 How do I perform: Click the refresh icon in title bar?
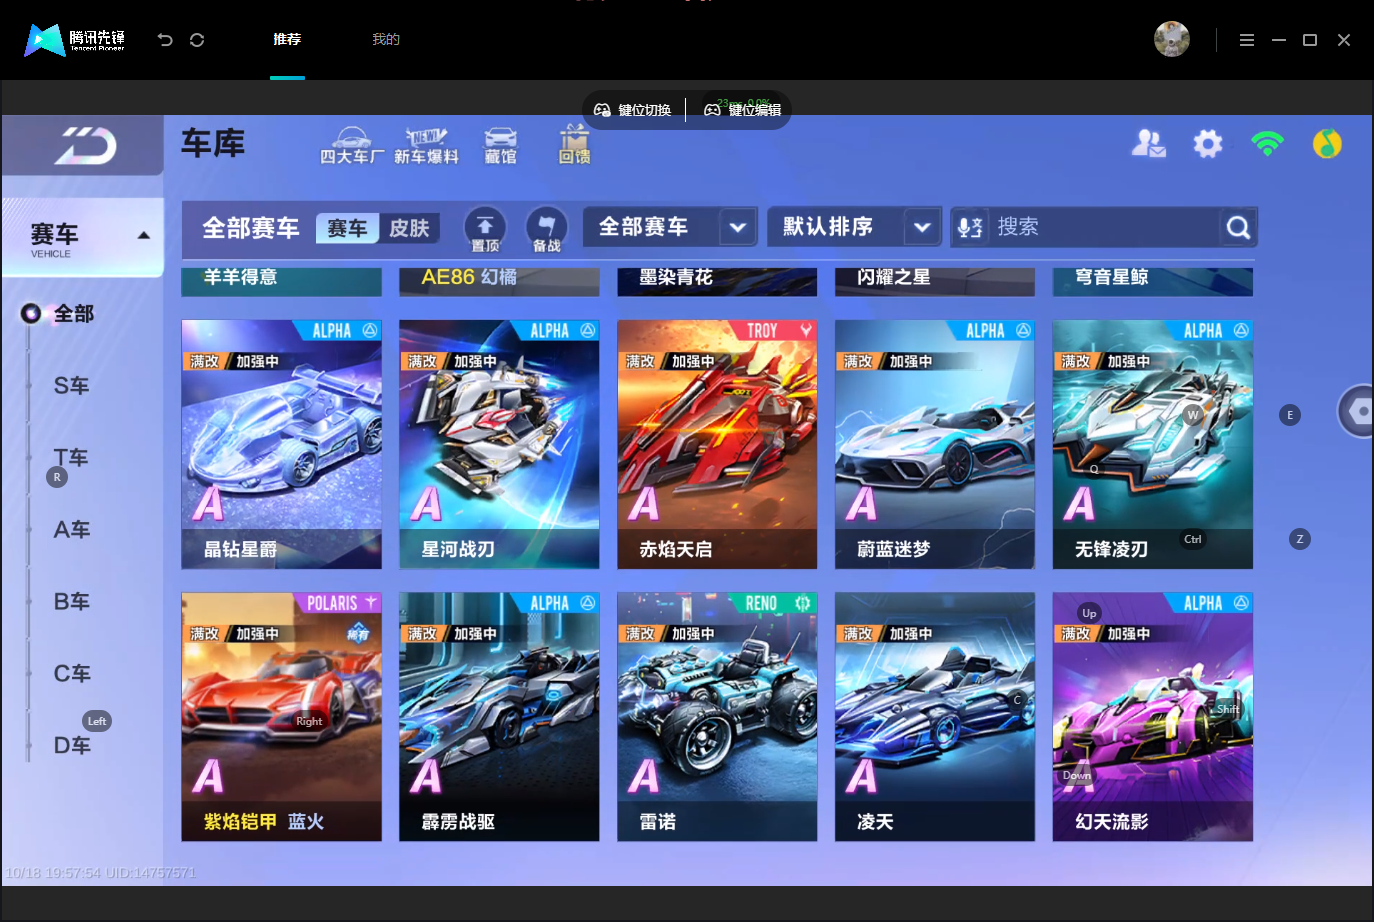(197, 40)
